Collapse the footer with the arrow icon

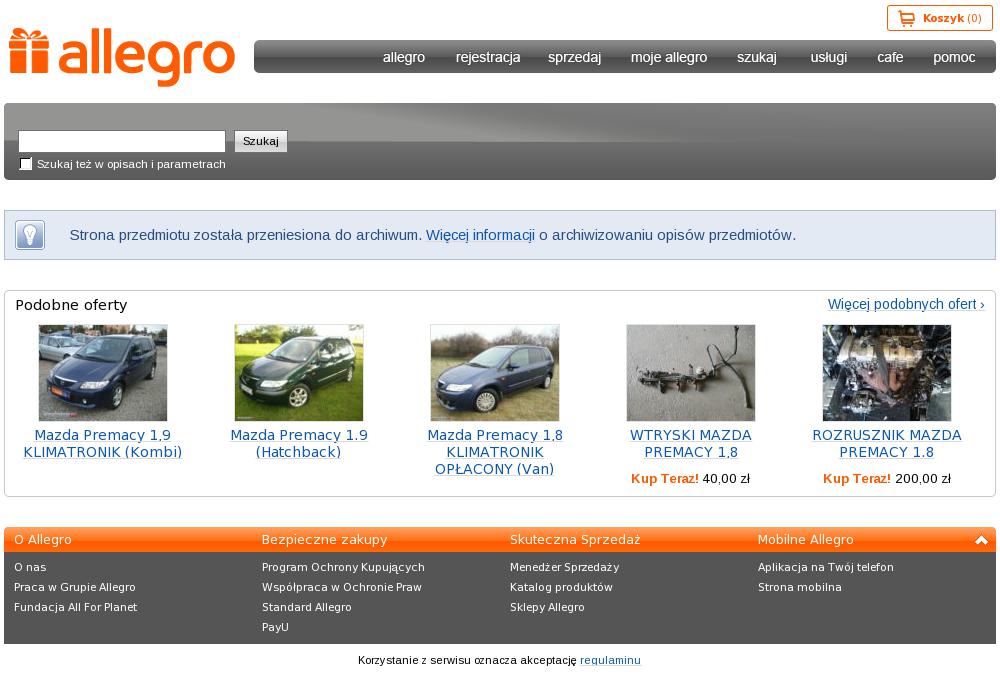click(x=981, y=540)
